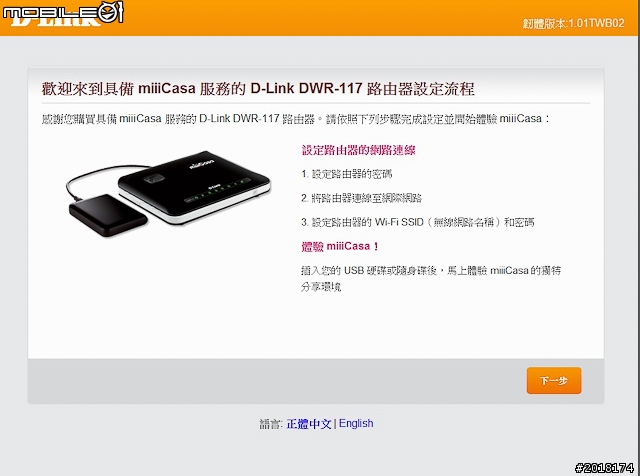640x476 pixels.
Task: Click the miiiCasa logo on the router
Action: pos(202,163)
